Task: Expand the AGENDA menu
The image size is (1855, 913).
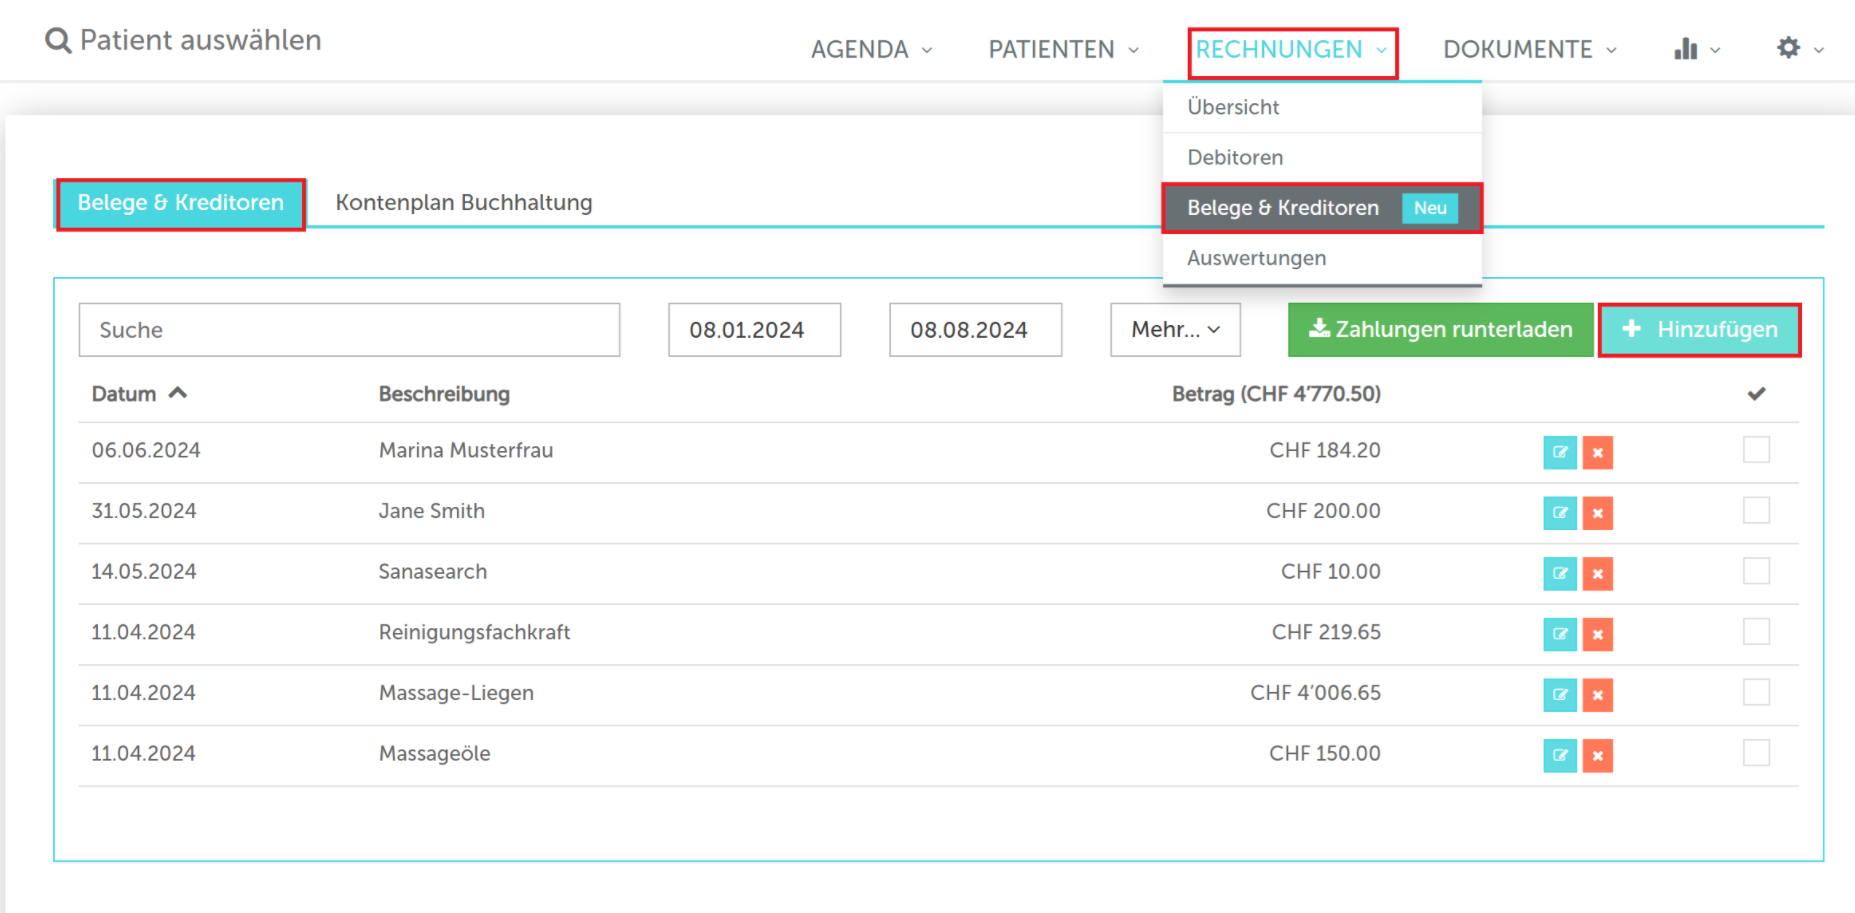Action: 871,49
